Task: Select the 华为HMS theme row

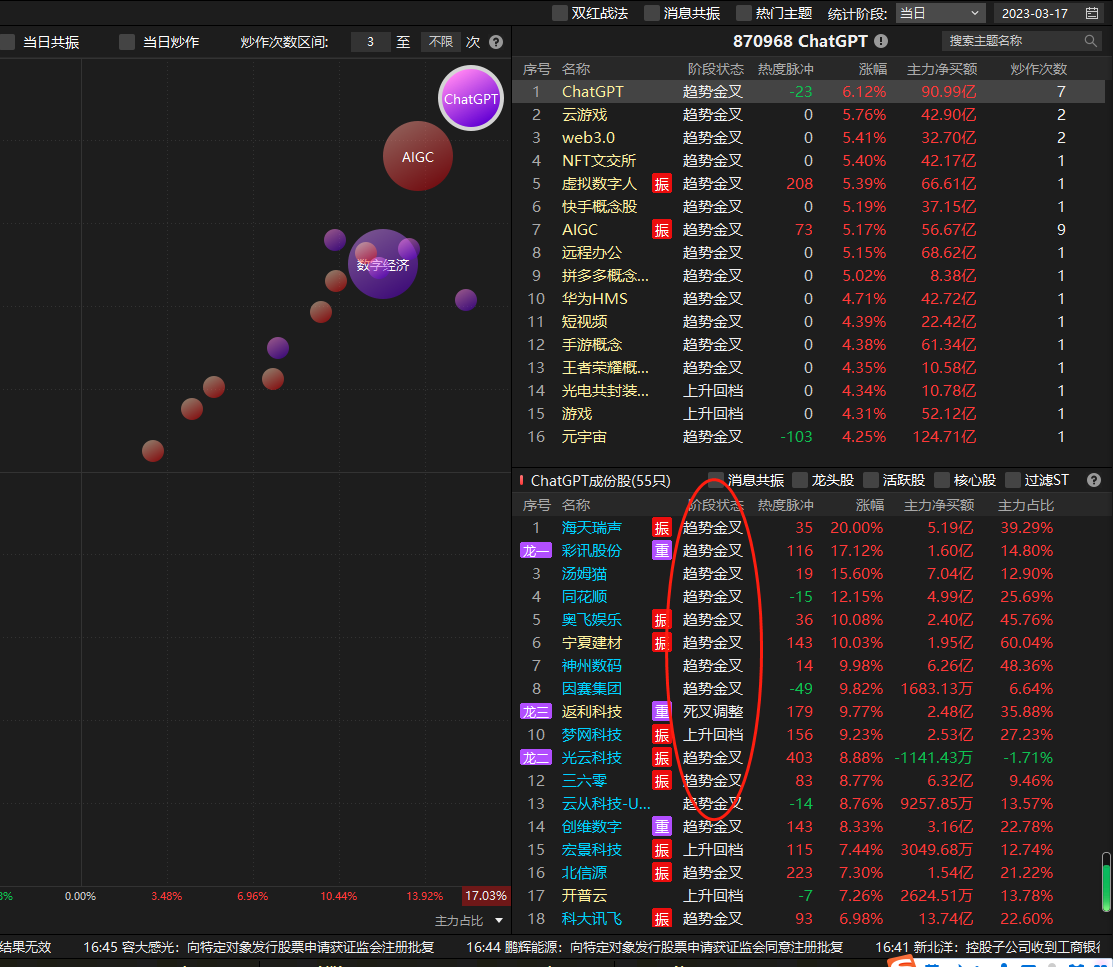Action: point(808,299)
